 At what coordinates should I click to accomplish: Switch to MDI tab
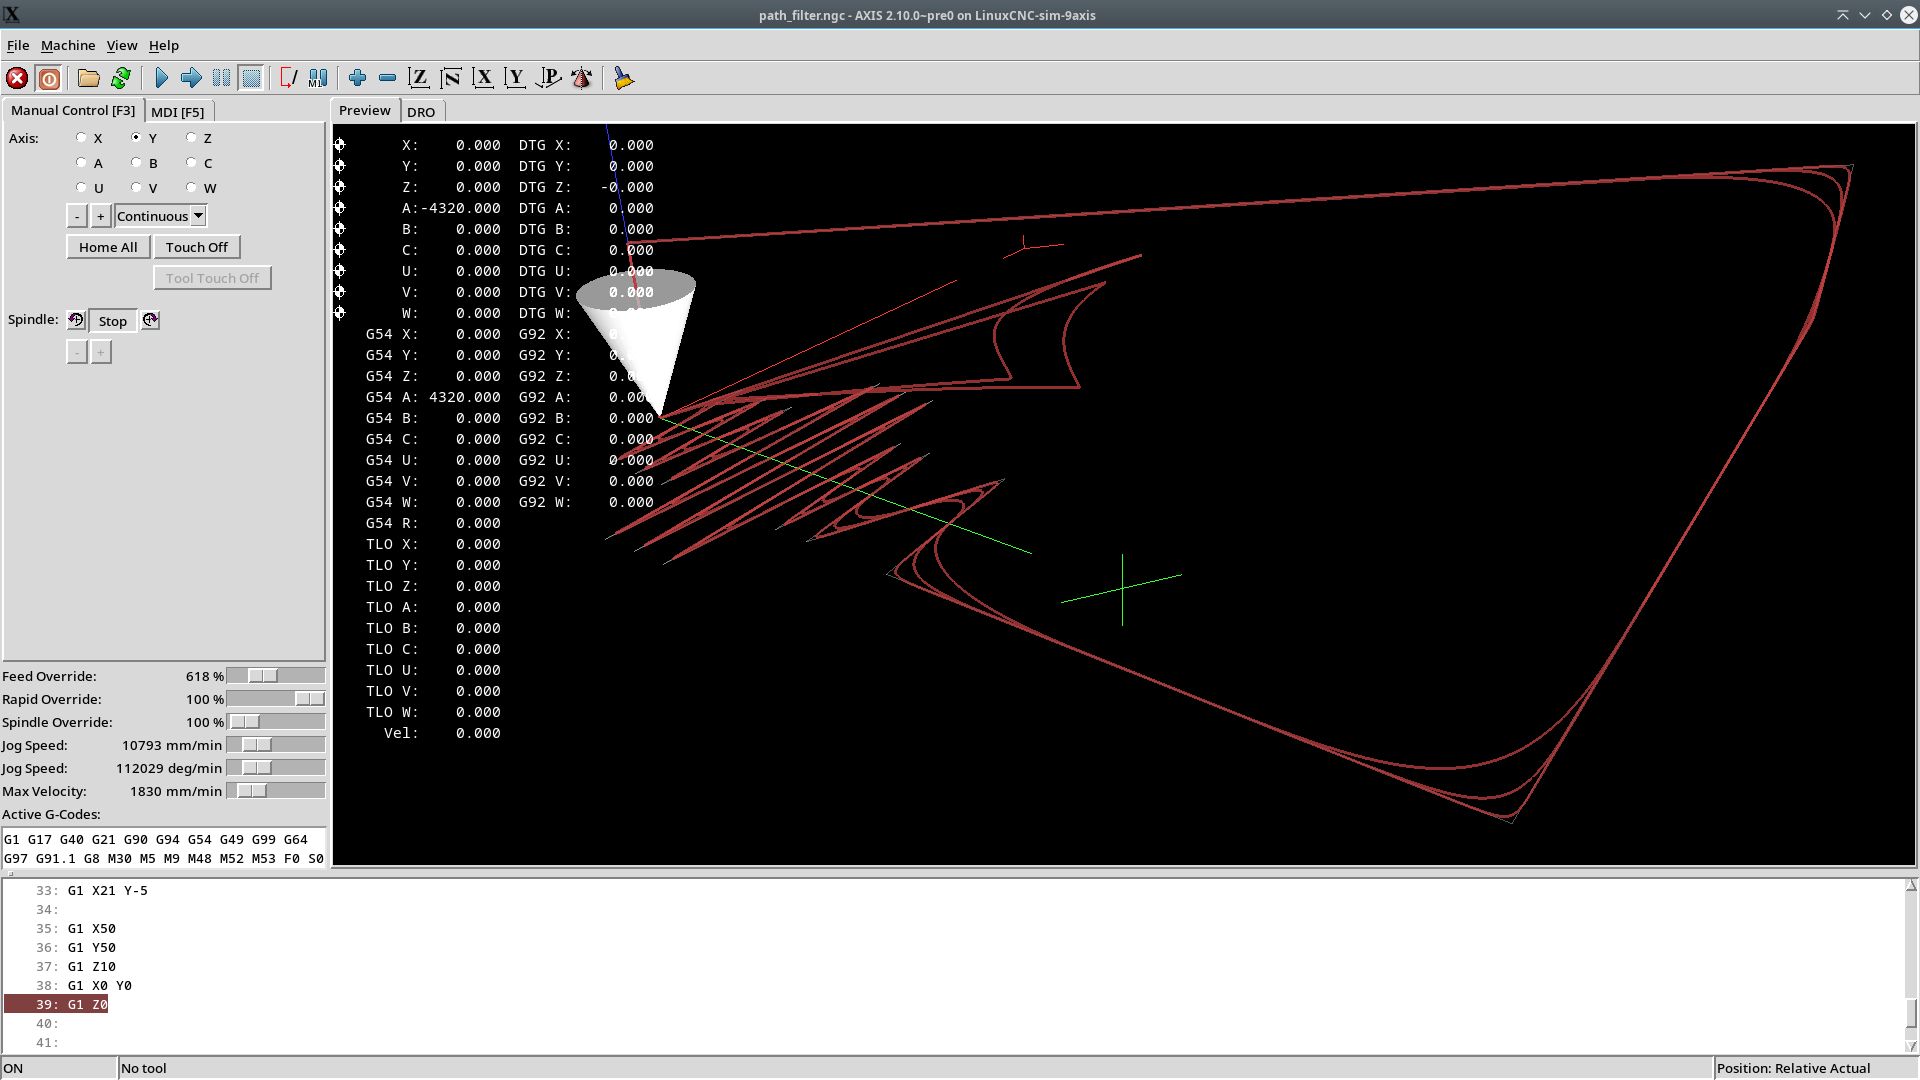(x=178, y=112)
